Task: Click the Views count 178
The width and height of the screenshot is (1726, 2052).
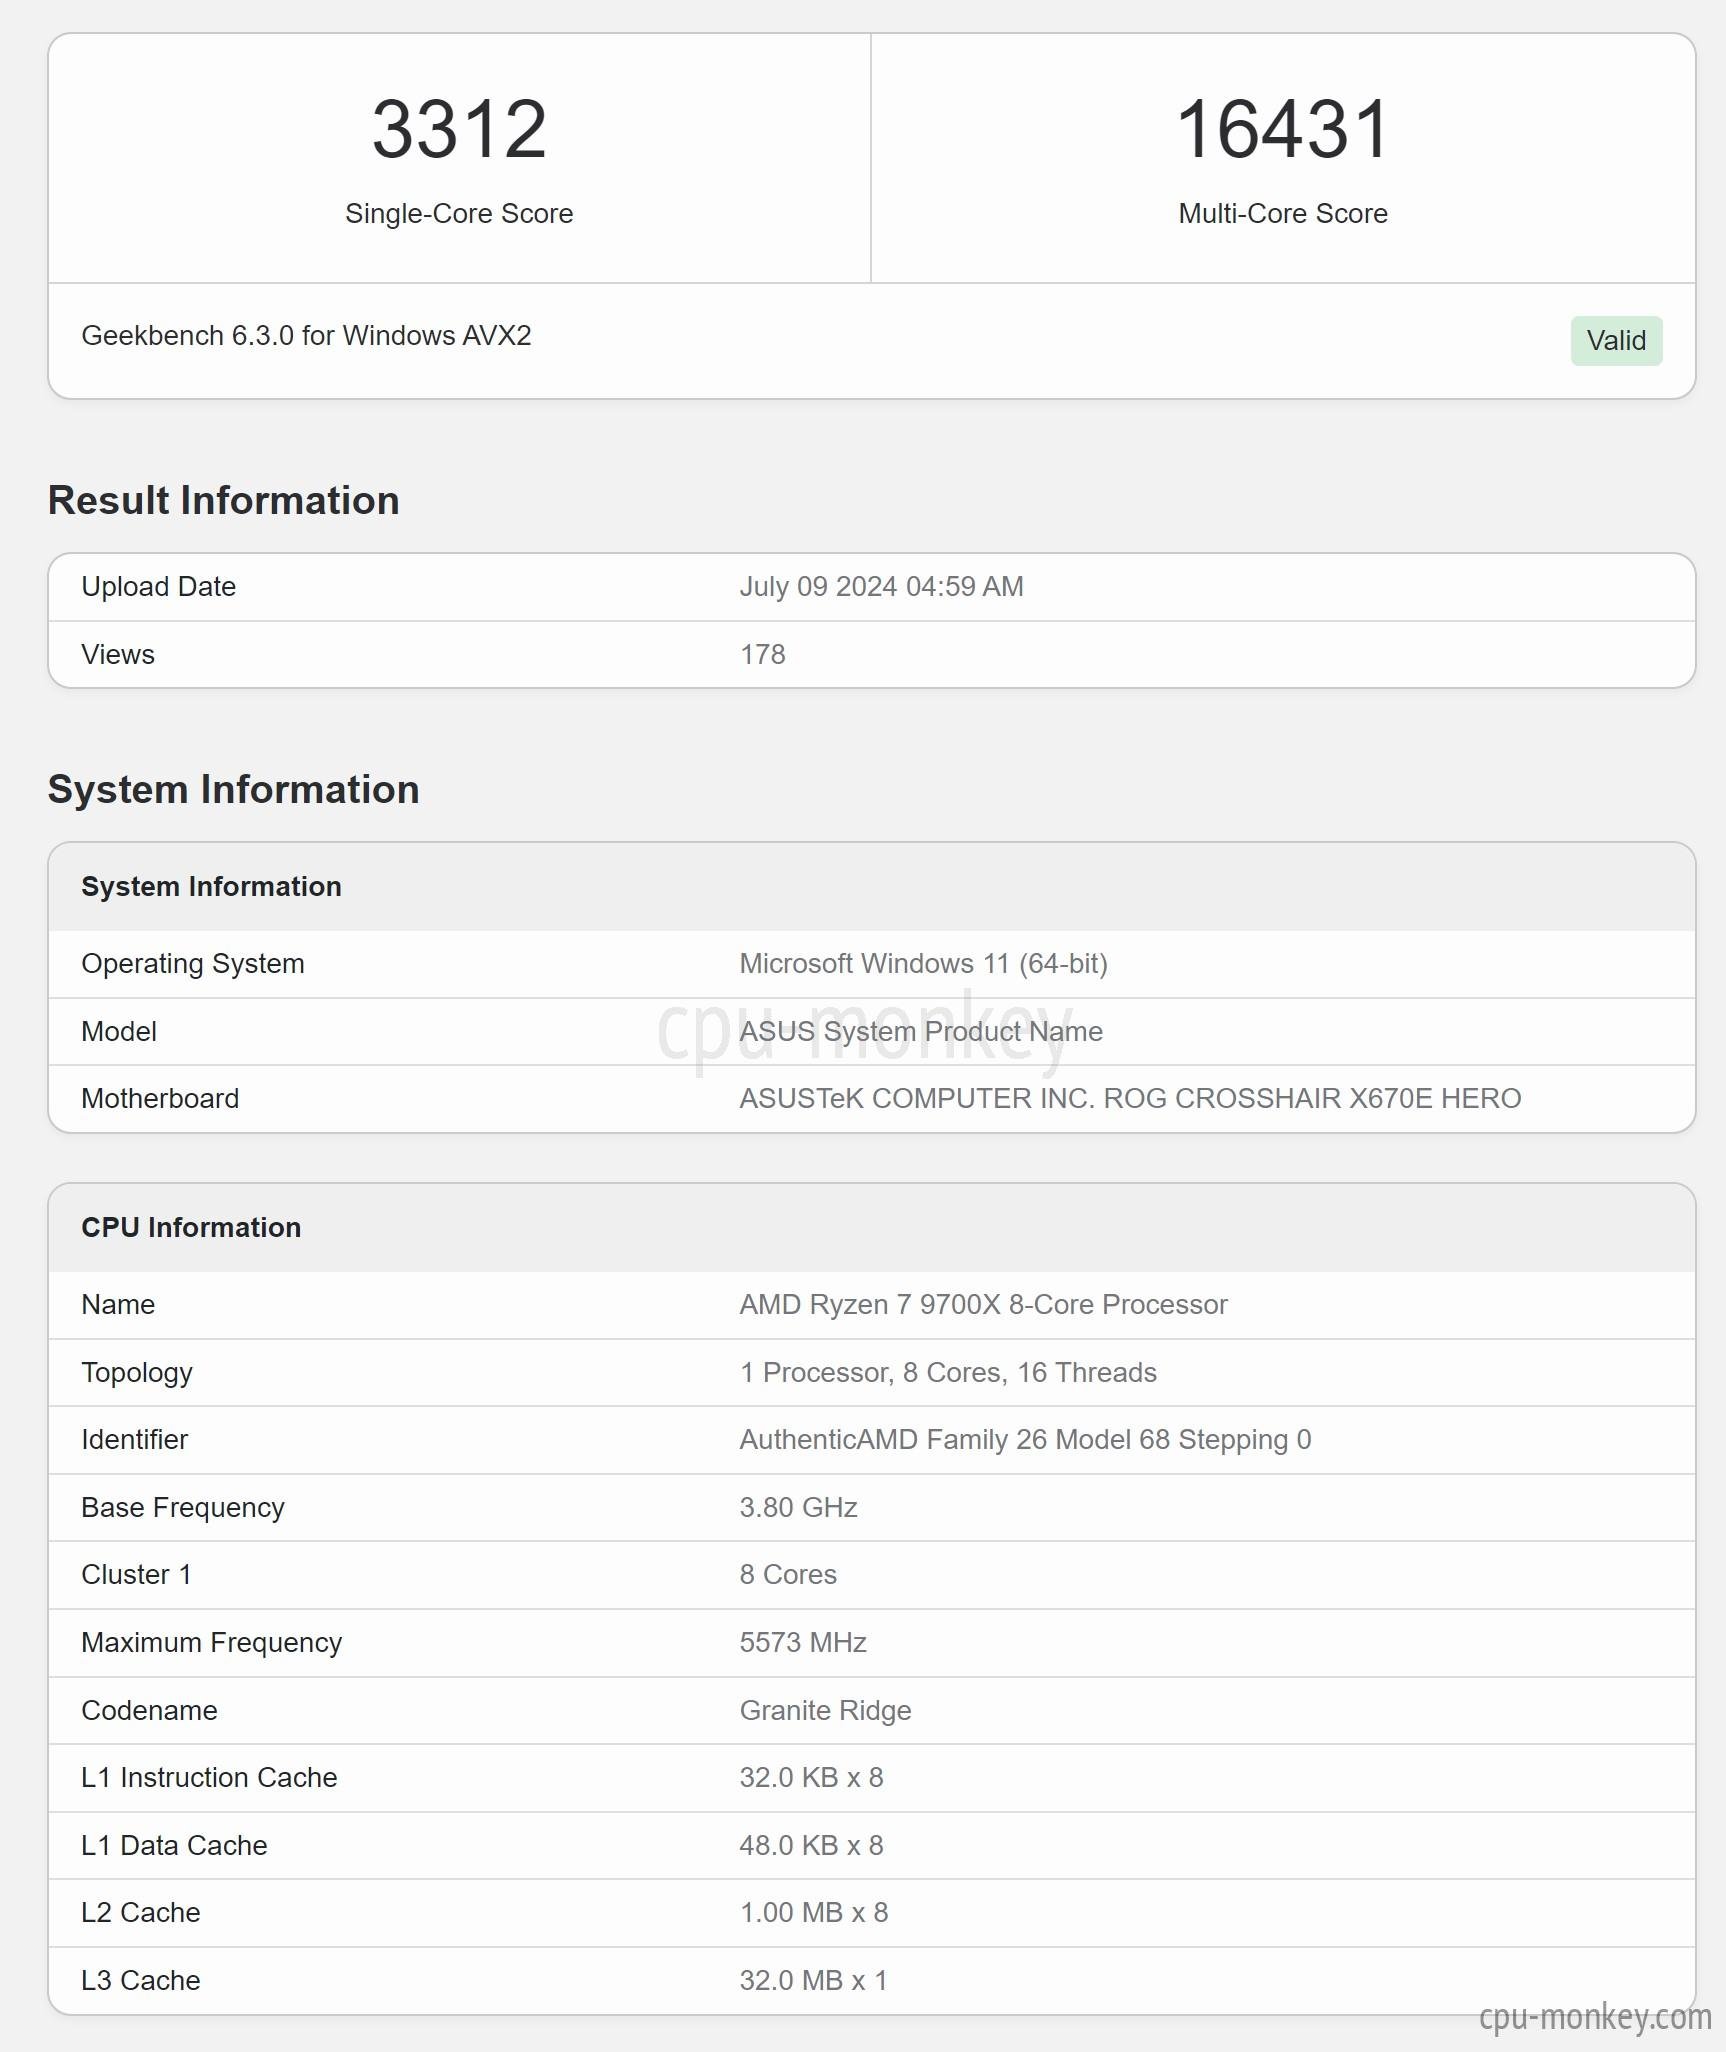Action: [x=762, y=655]
